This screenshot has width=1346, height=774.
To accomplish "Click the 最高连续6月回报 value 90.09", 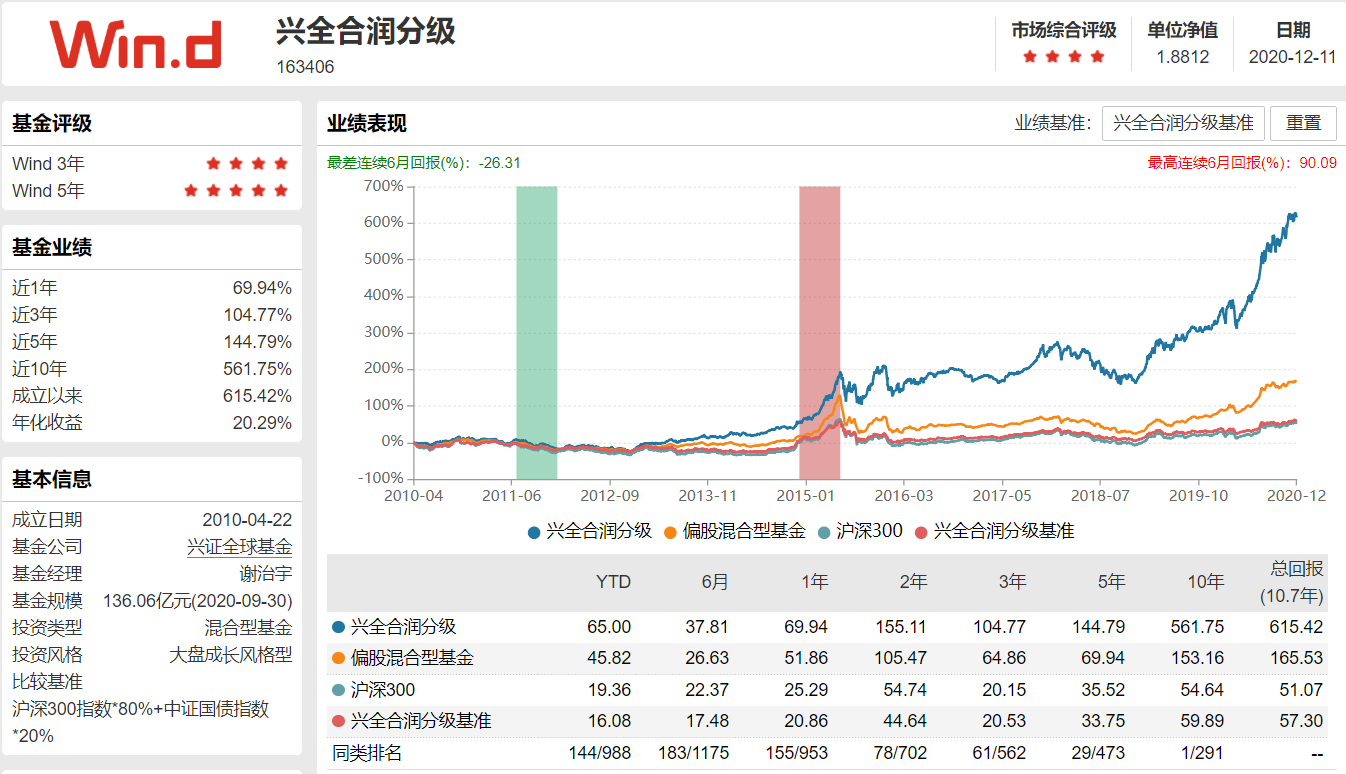I will [x=1318, y=163].
